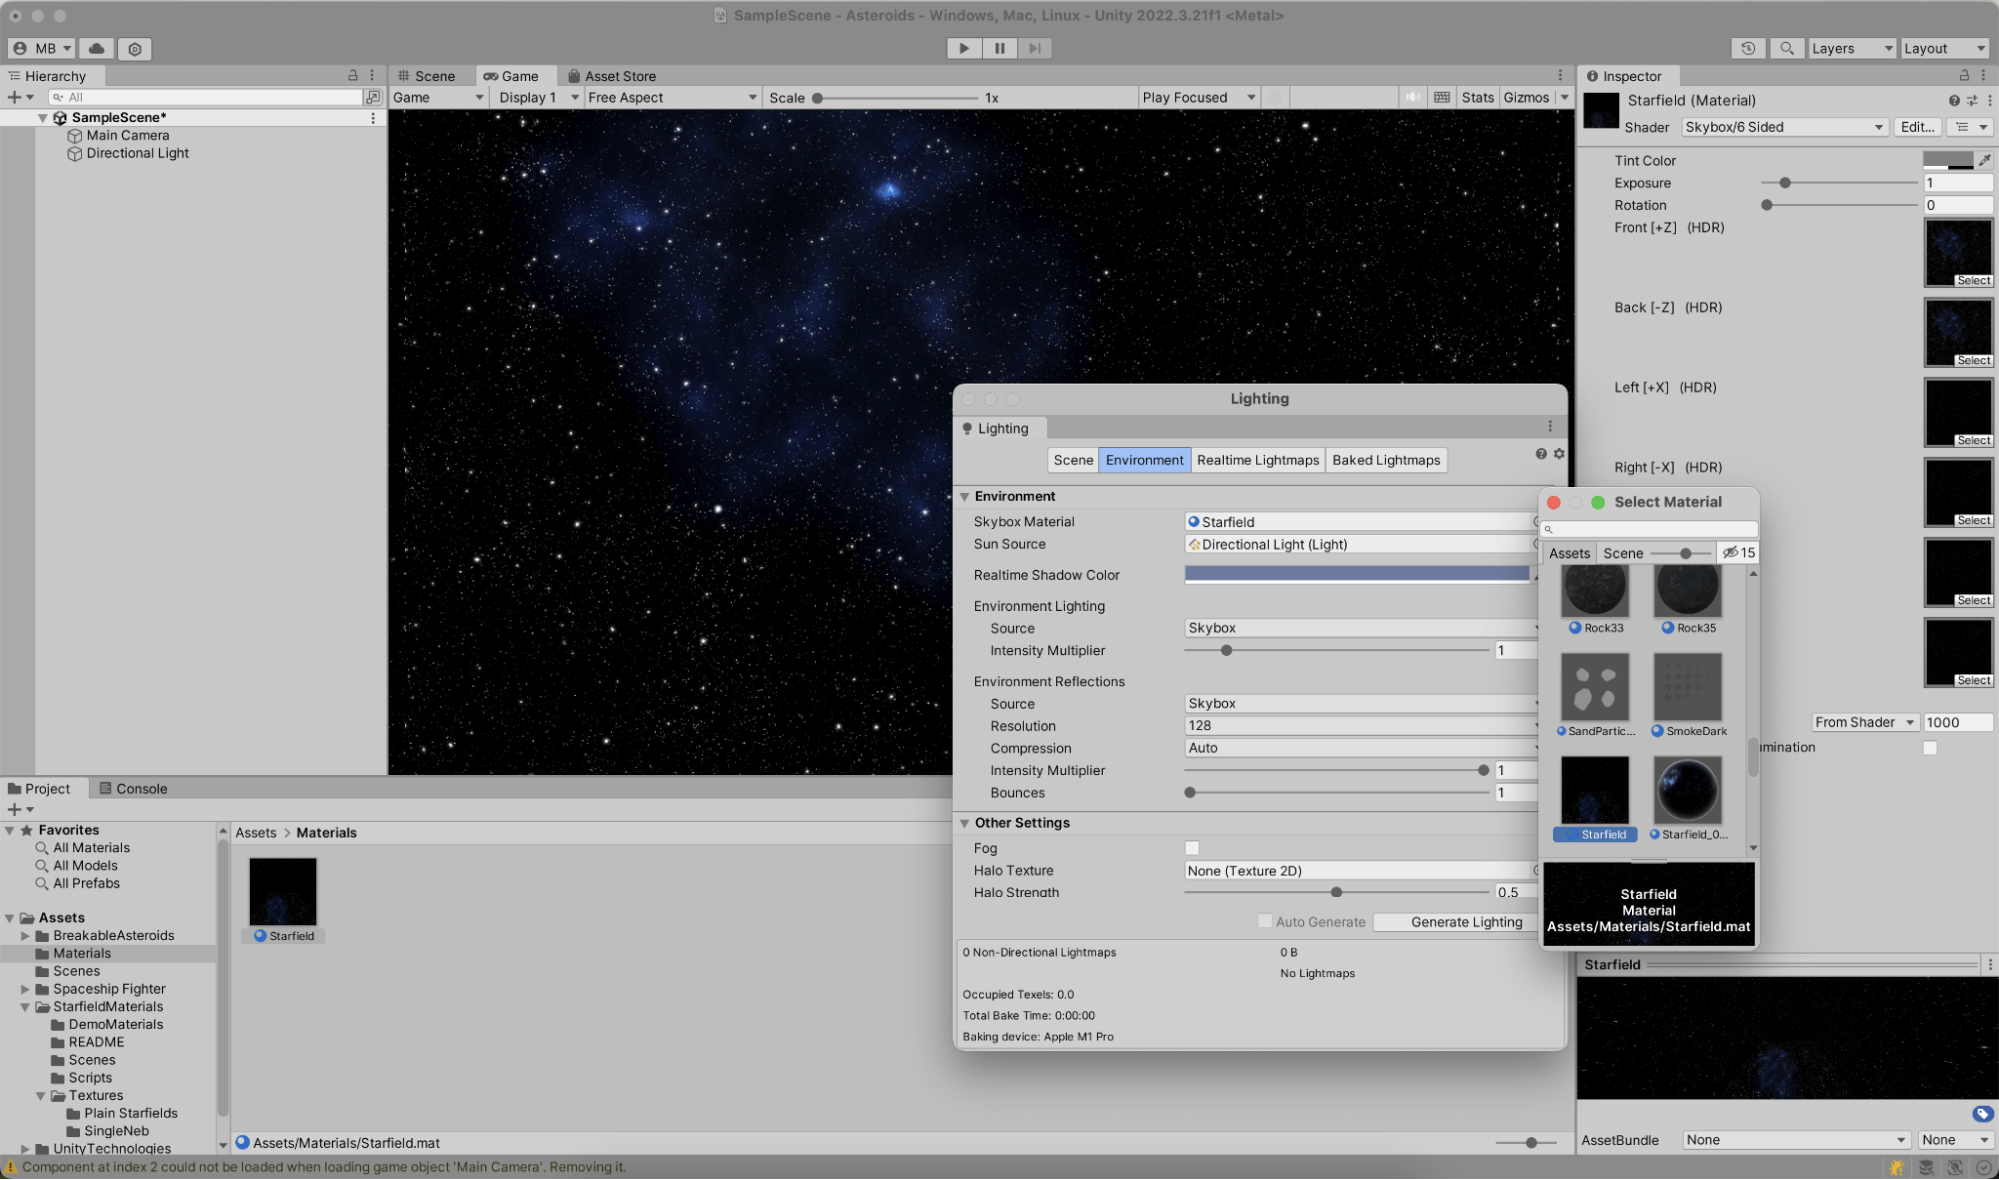Toggle audio mute in the Game view toolbar

click(x=1412, y=97)
